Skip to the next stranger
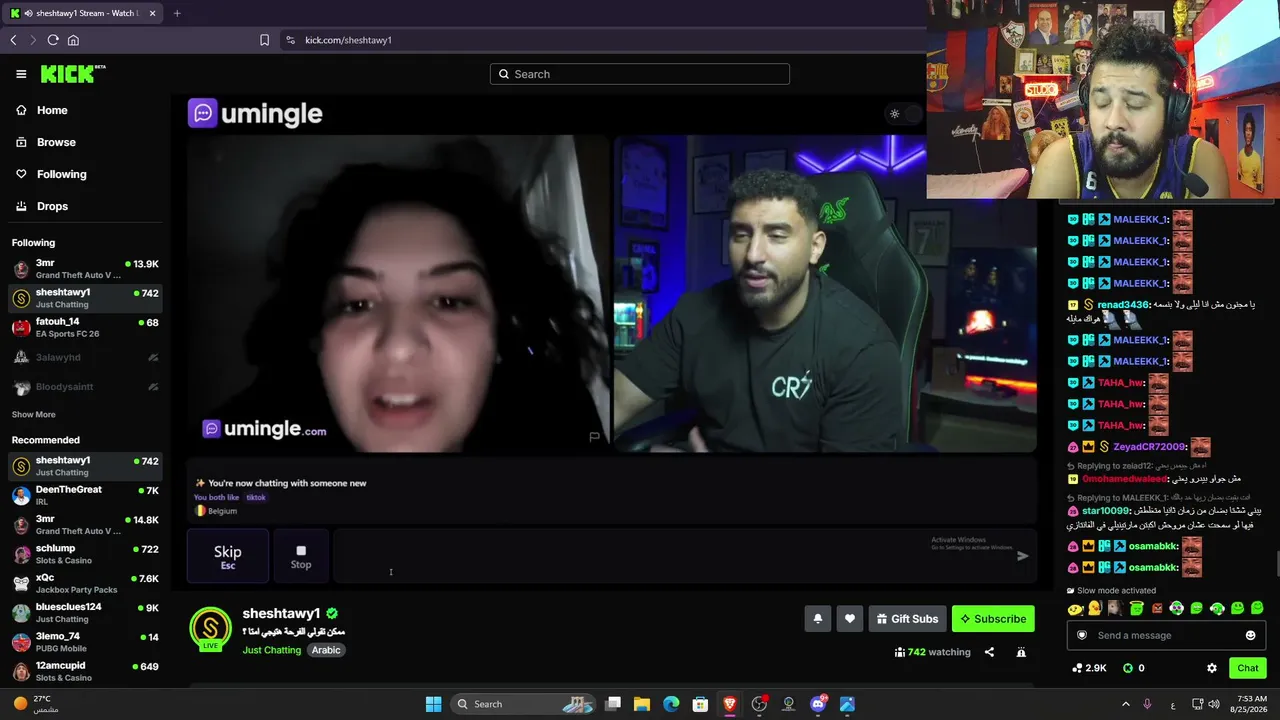Screen dimensions: 1280x720 (x=228, y=555)
